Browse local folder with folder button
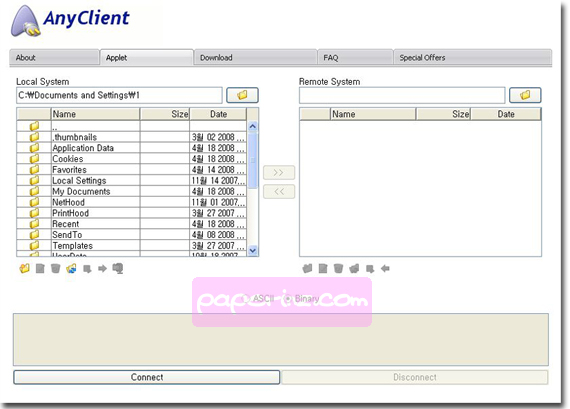 242,95
